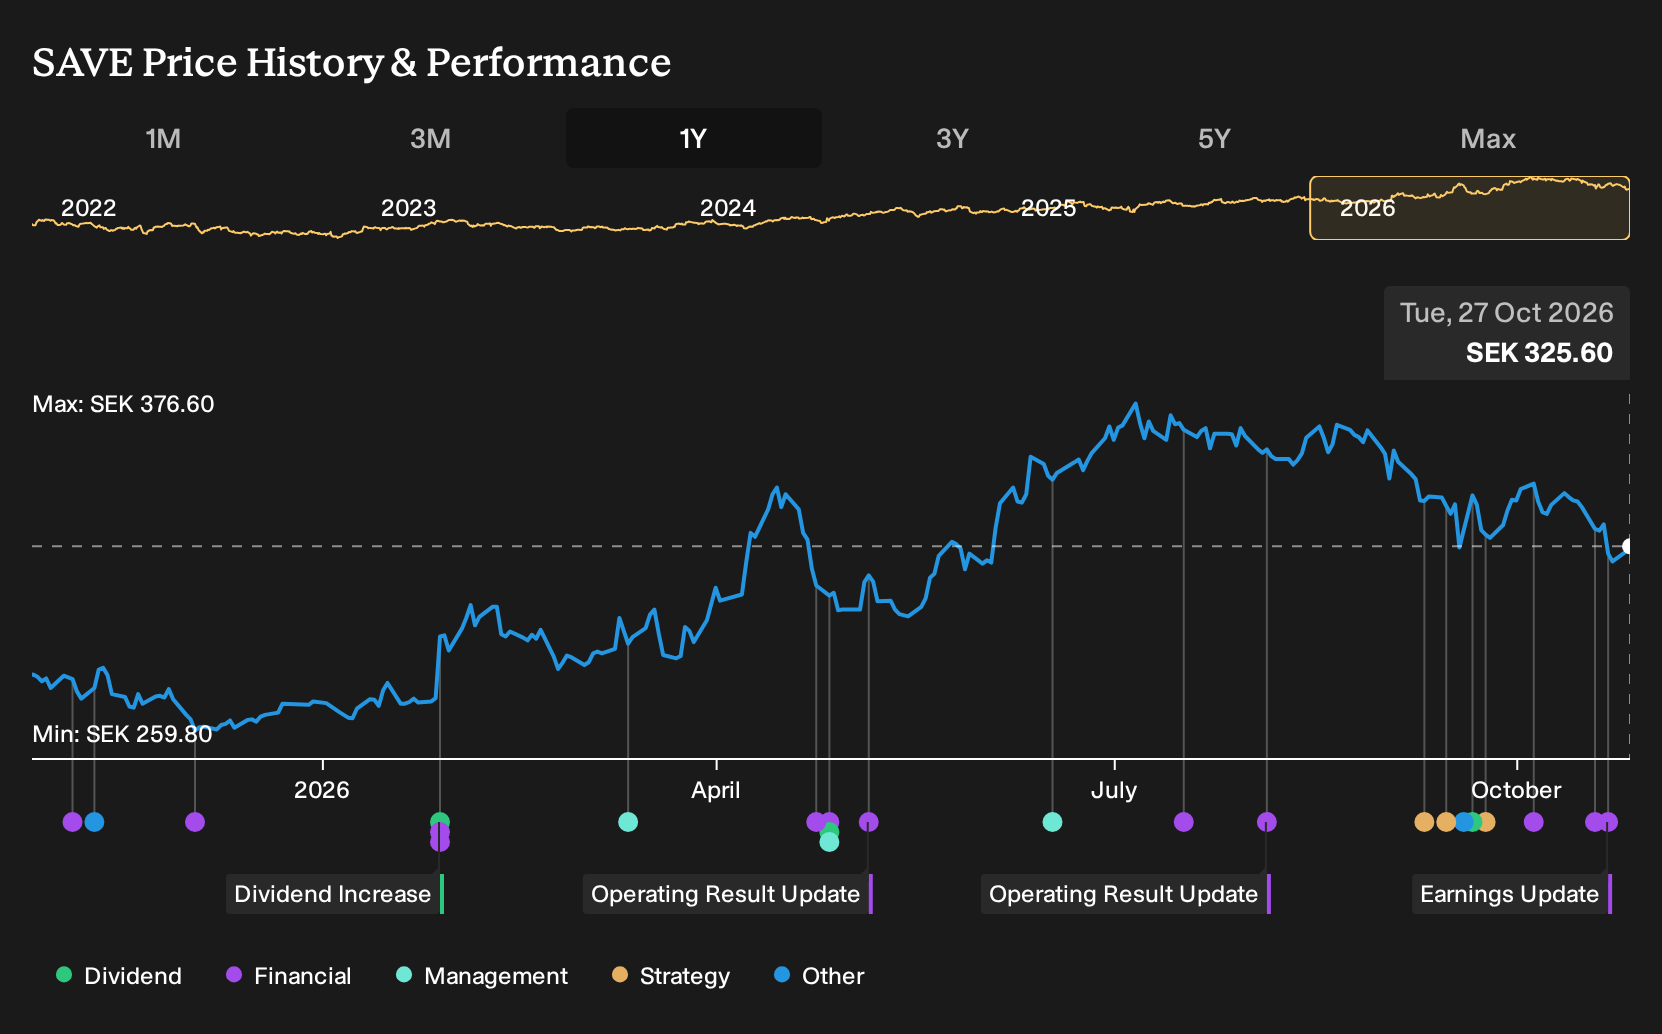Click the July axis label
Screen dimensions: 1662x1034
[1114, 790]
